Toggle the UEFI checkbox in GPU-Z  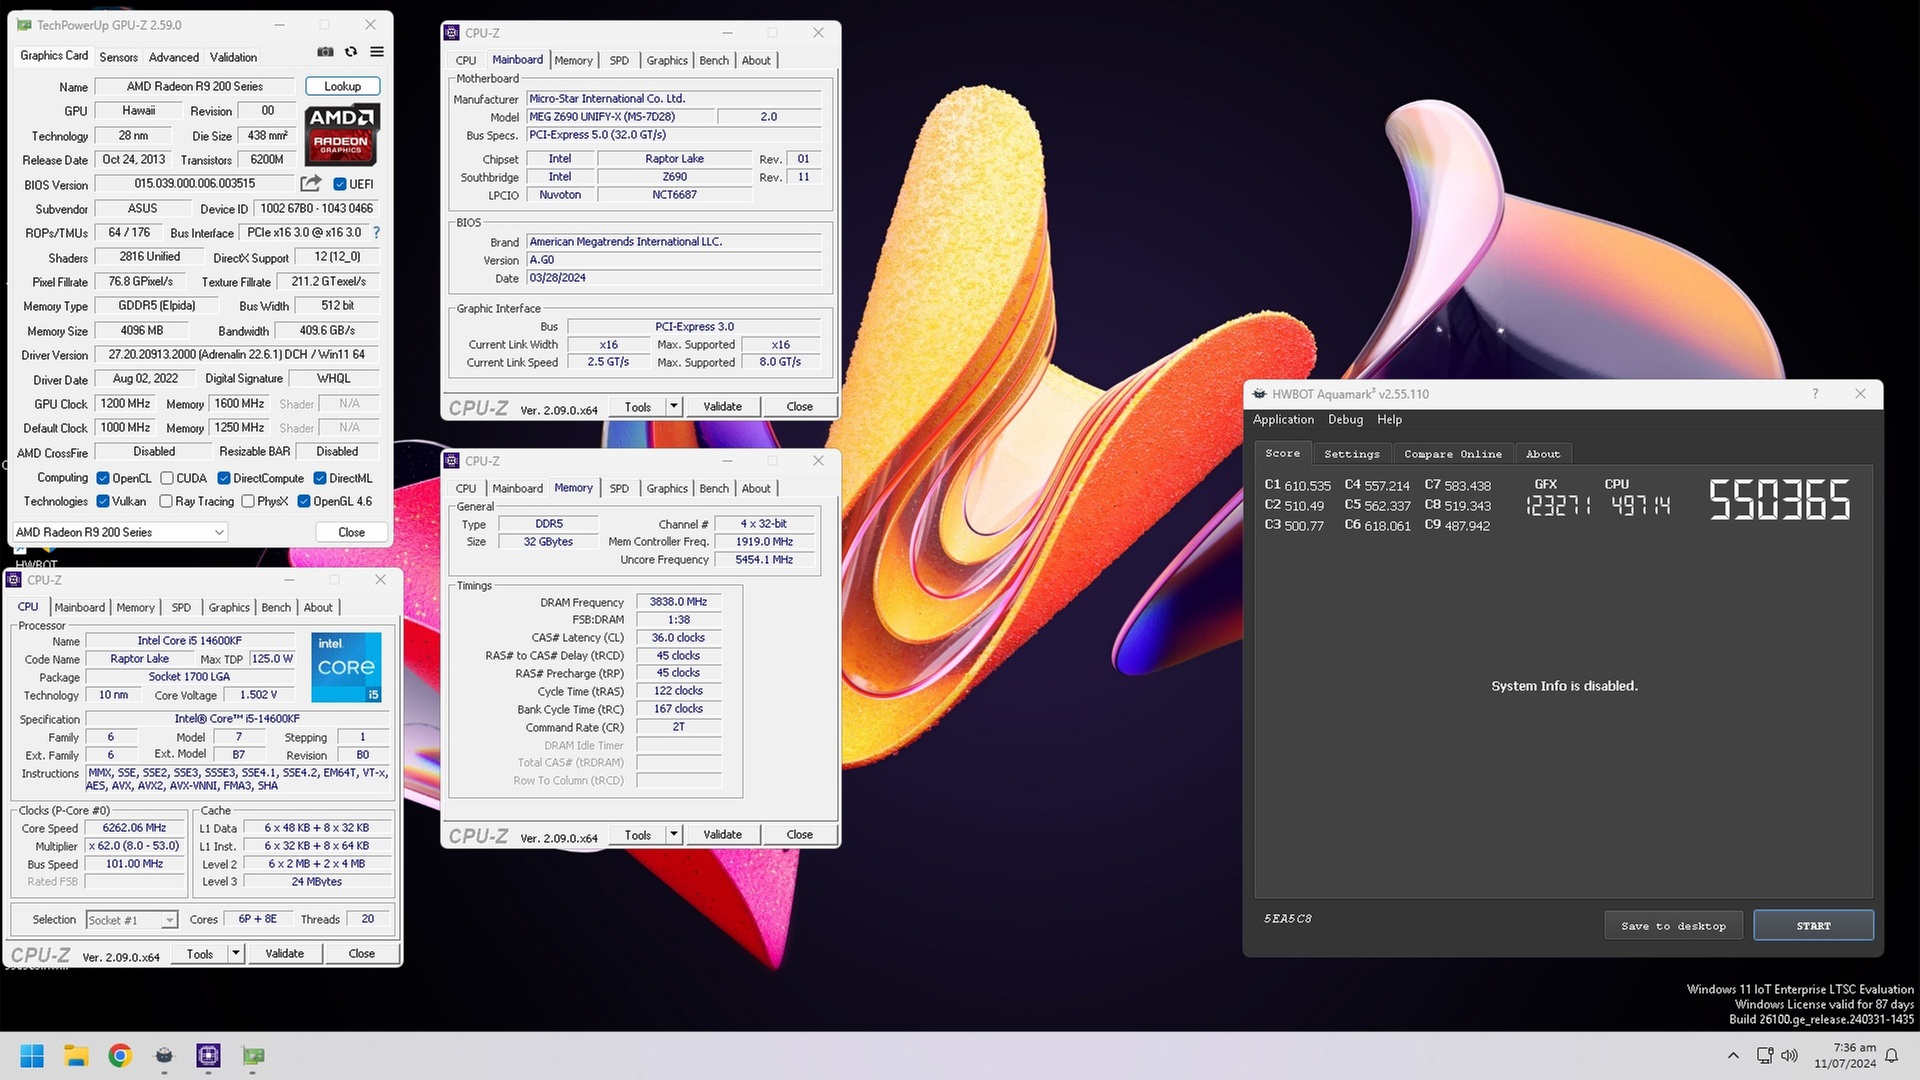(x=340, y=184)
